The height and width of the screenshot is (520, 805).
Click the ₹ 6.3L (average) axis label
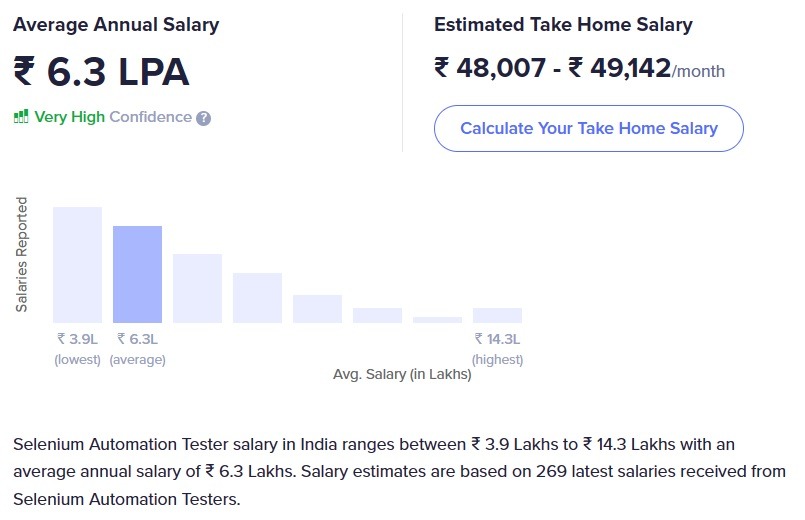pyautogui.click(x=138, y=349)
